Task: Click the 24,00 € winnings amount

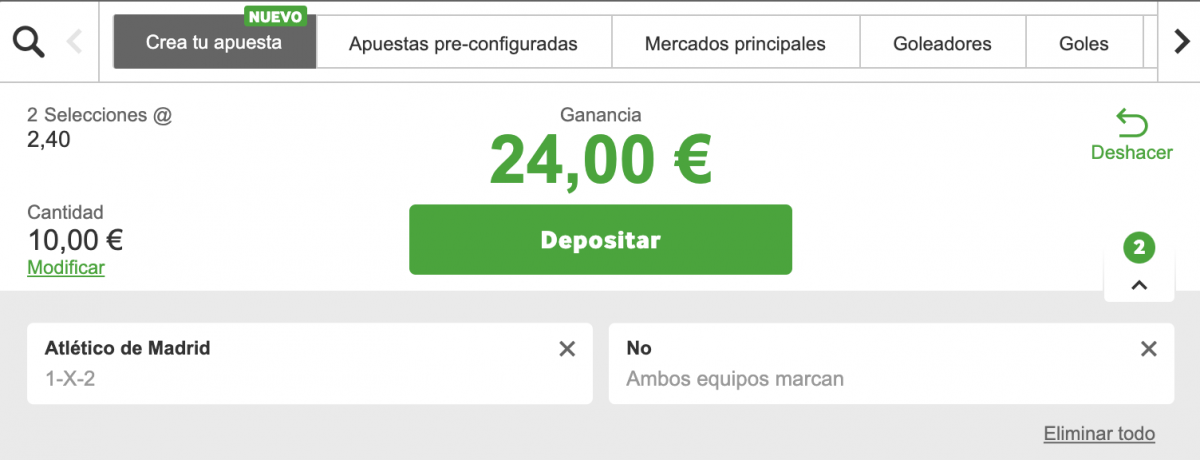Action: coord(600,160)
